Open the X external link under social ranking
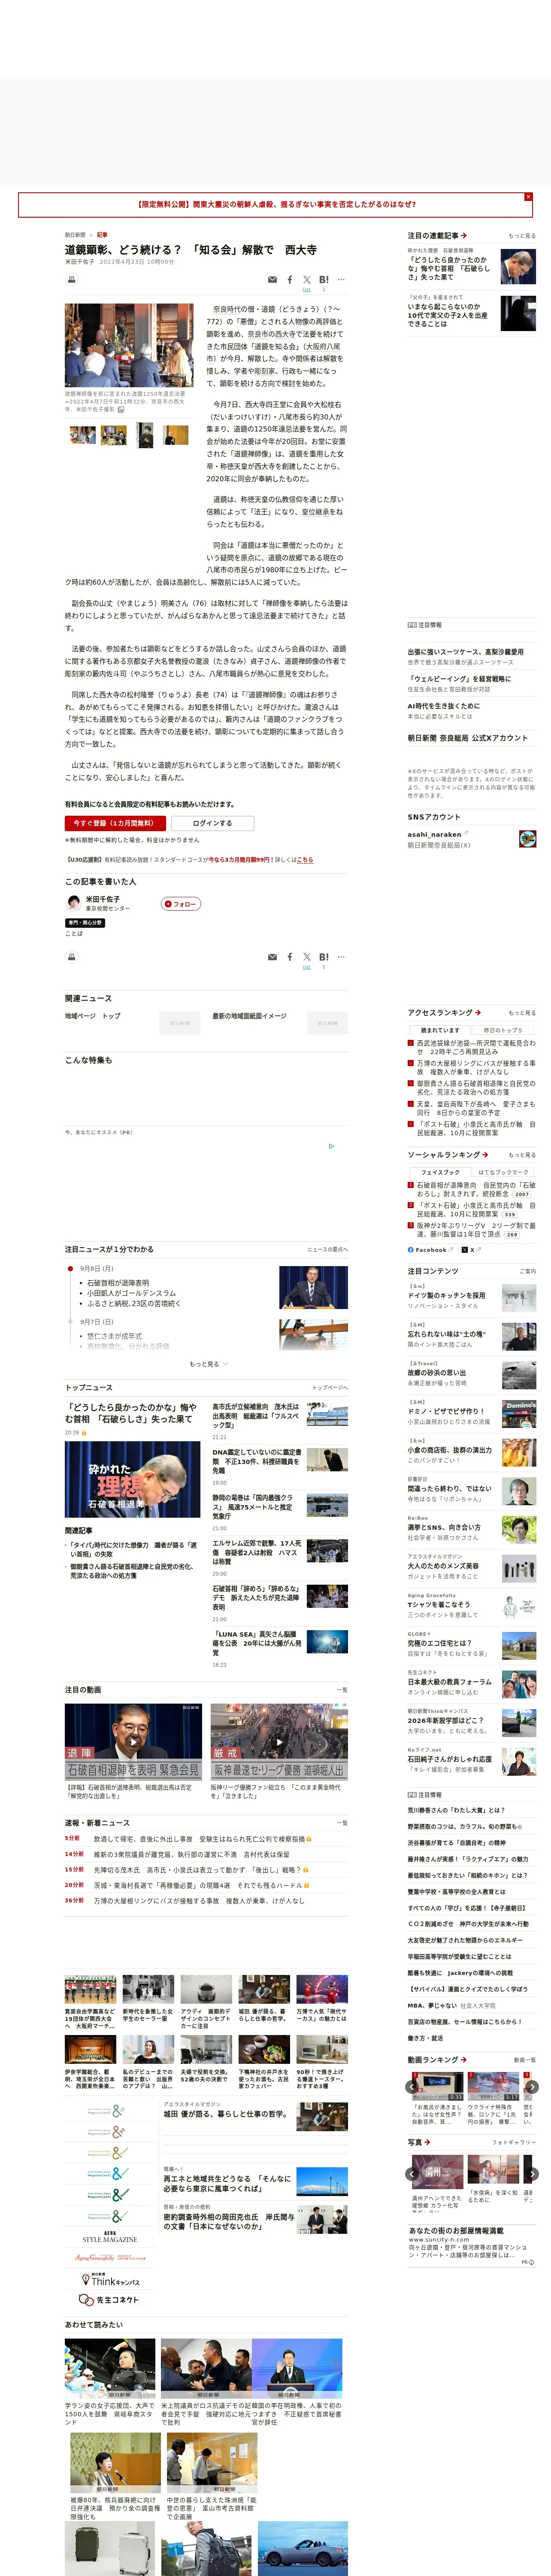 click(x=471, y=1250)
